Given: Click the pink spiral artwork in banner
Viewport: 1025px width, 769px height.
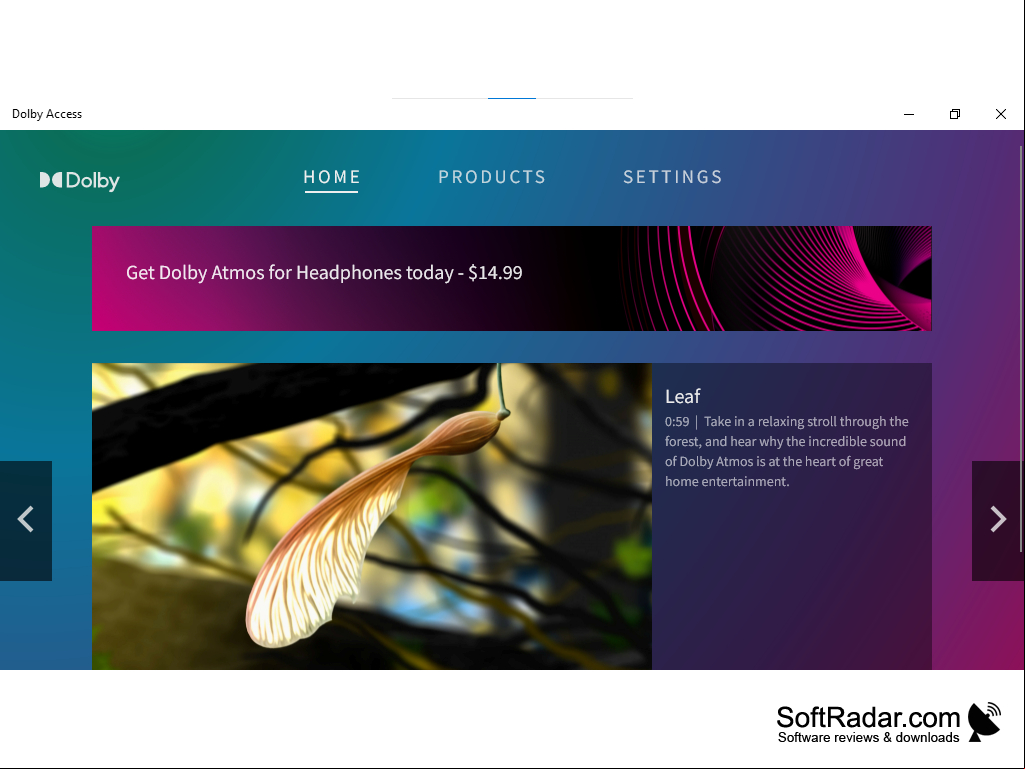Looking at the screenshot, I should point(777,279).
